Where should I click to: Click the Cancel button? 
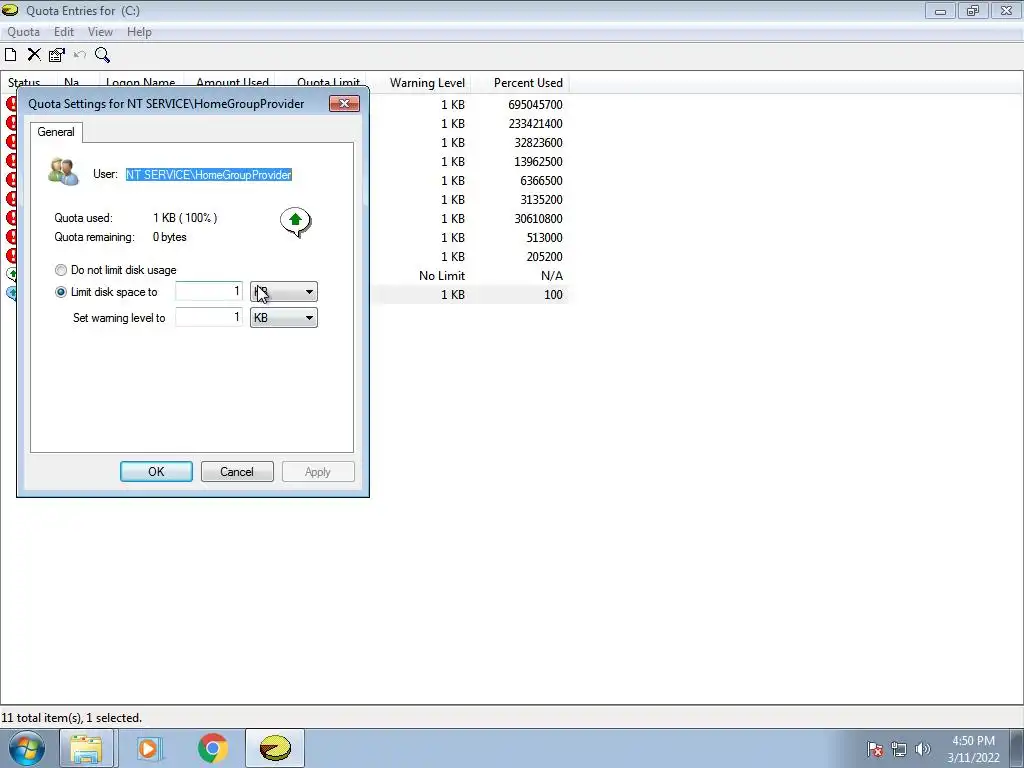coord(237,472)
